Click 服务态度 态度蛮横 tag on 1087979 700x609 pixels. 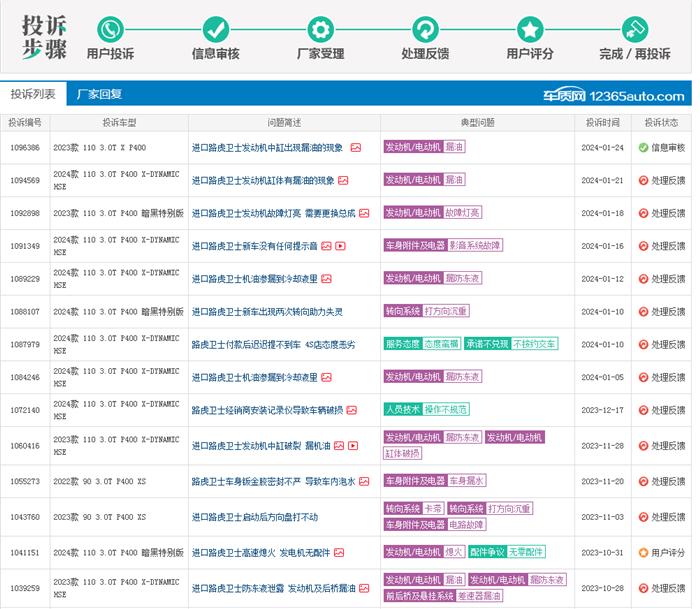click(422, 344)
